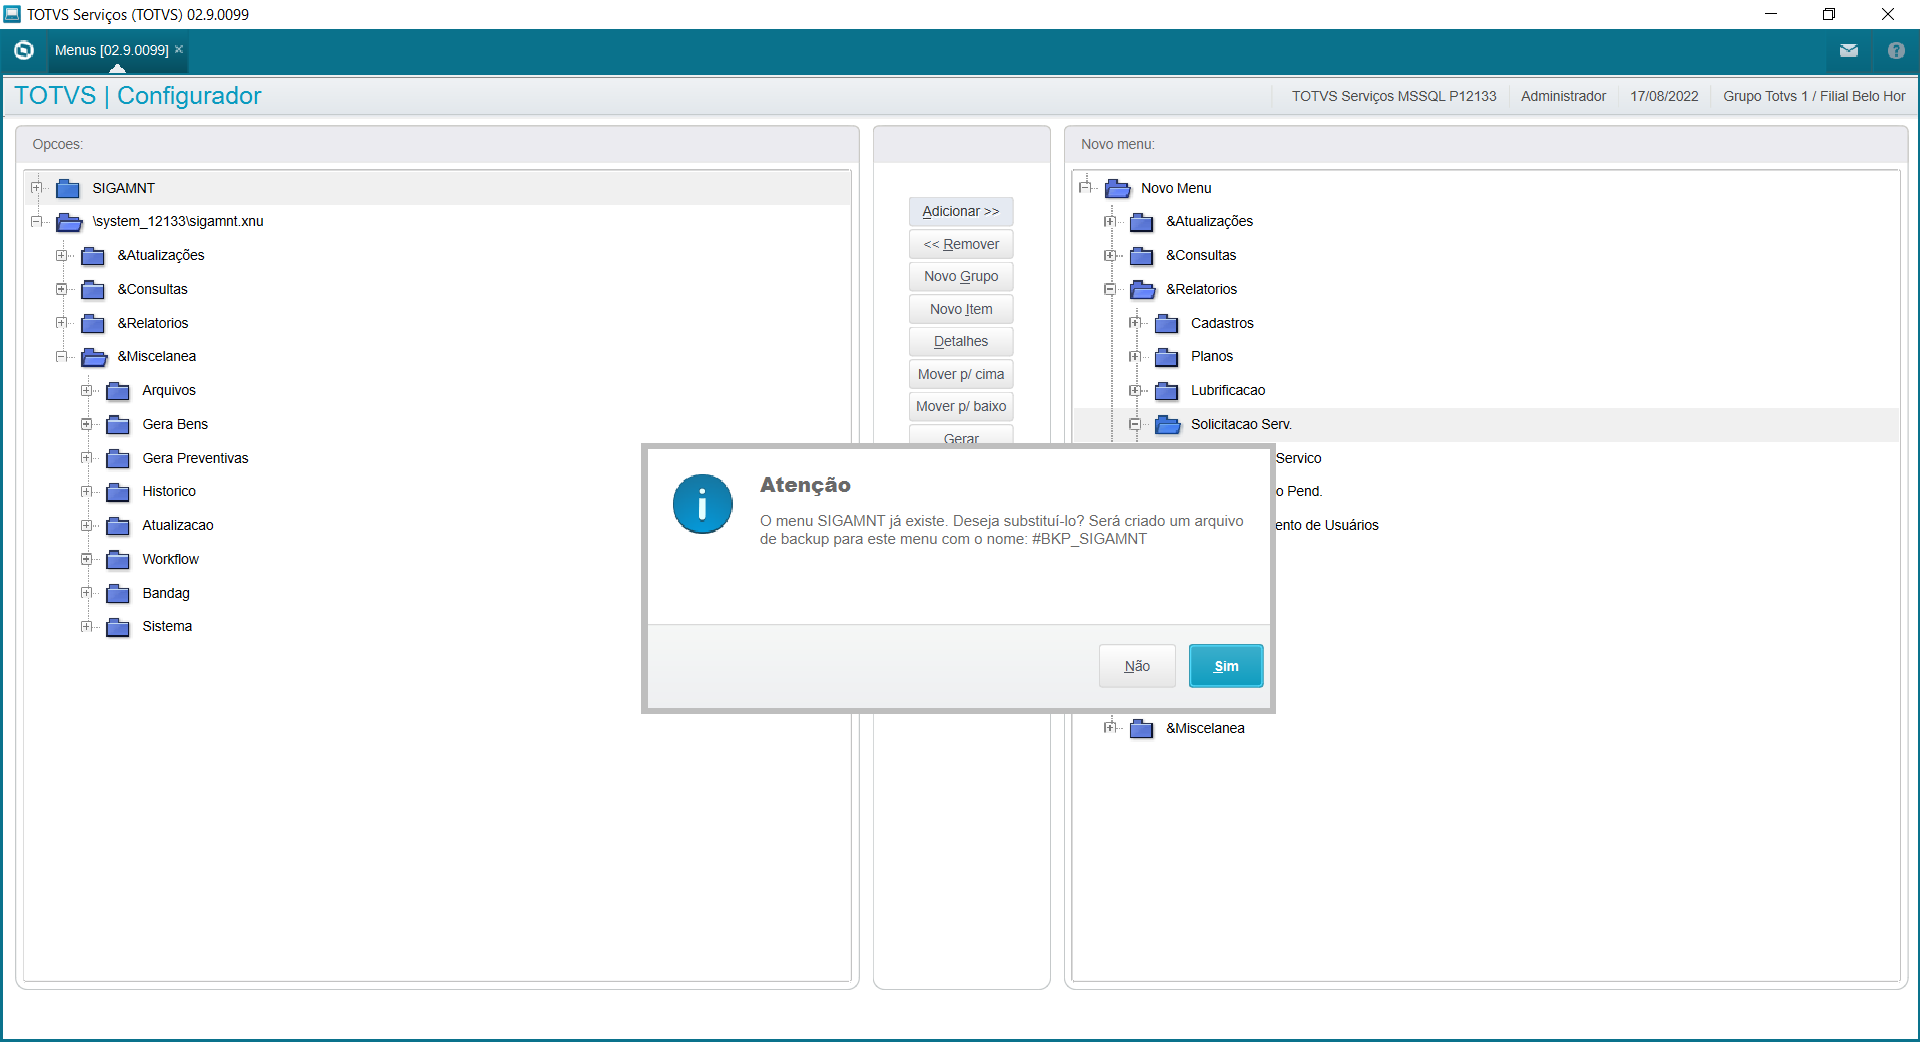
Task: Expand left &Consultas node
Action: [62, 289]
